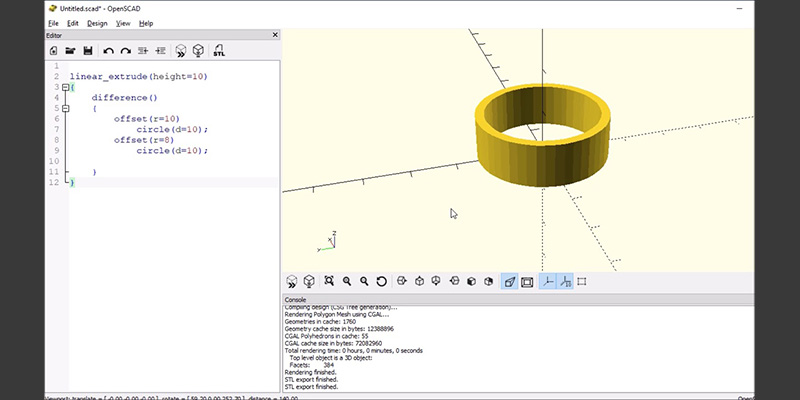The width and height of the screenshot is (800, 400).
Task: Click the closing brace on line 12
Action: [x=72, y=183]
